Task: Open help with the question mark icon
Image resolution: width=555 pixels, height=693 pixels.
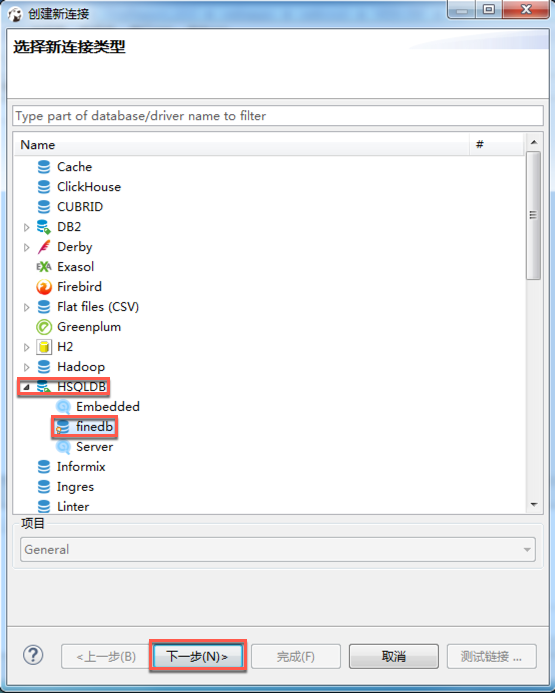Action: tap(33, 655)
